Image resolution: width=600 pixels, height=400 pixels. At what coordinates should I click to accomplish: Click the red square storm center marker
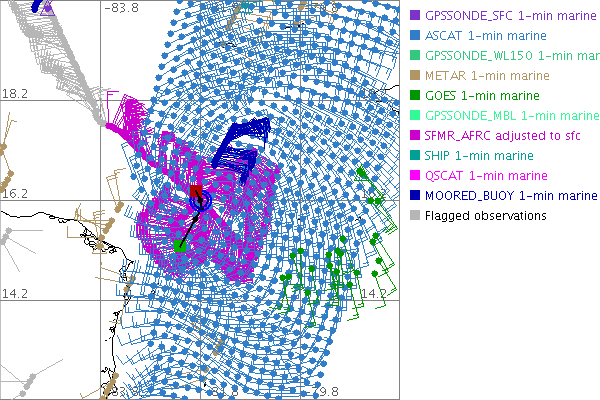[x=196, y=191]
